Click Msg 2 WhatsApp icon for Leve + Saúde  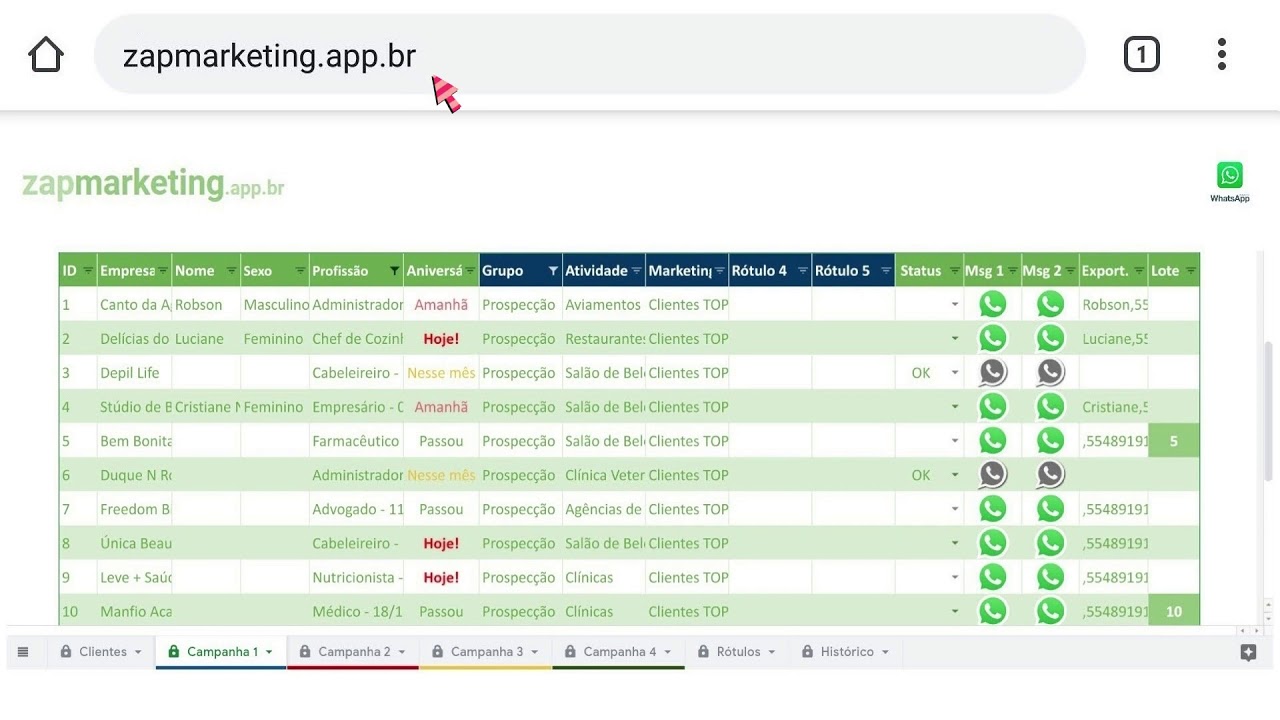click(1050, 576)
